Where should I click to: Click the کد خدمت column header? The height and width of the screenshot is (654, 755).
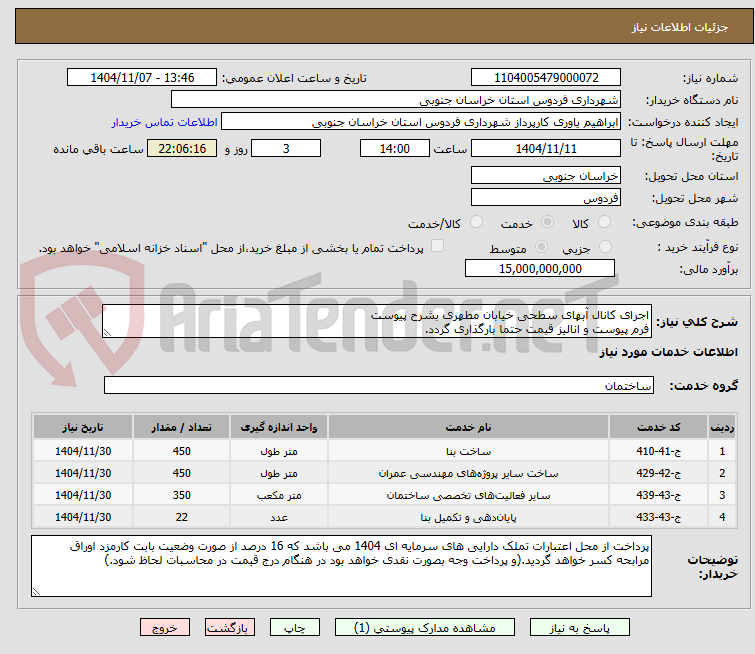[x=658, y=427]
